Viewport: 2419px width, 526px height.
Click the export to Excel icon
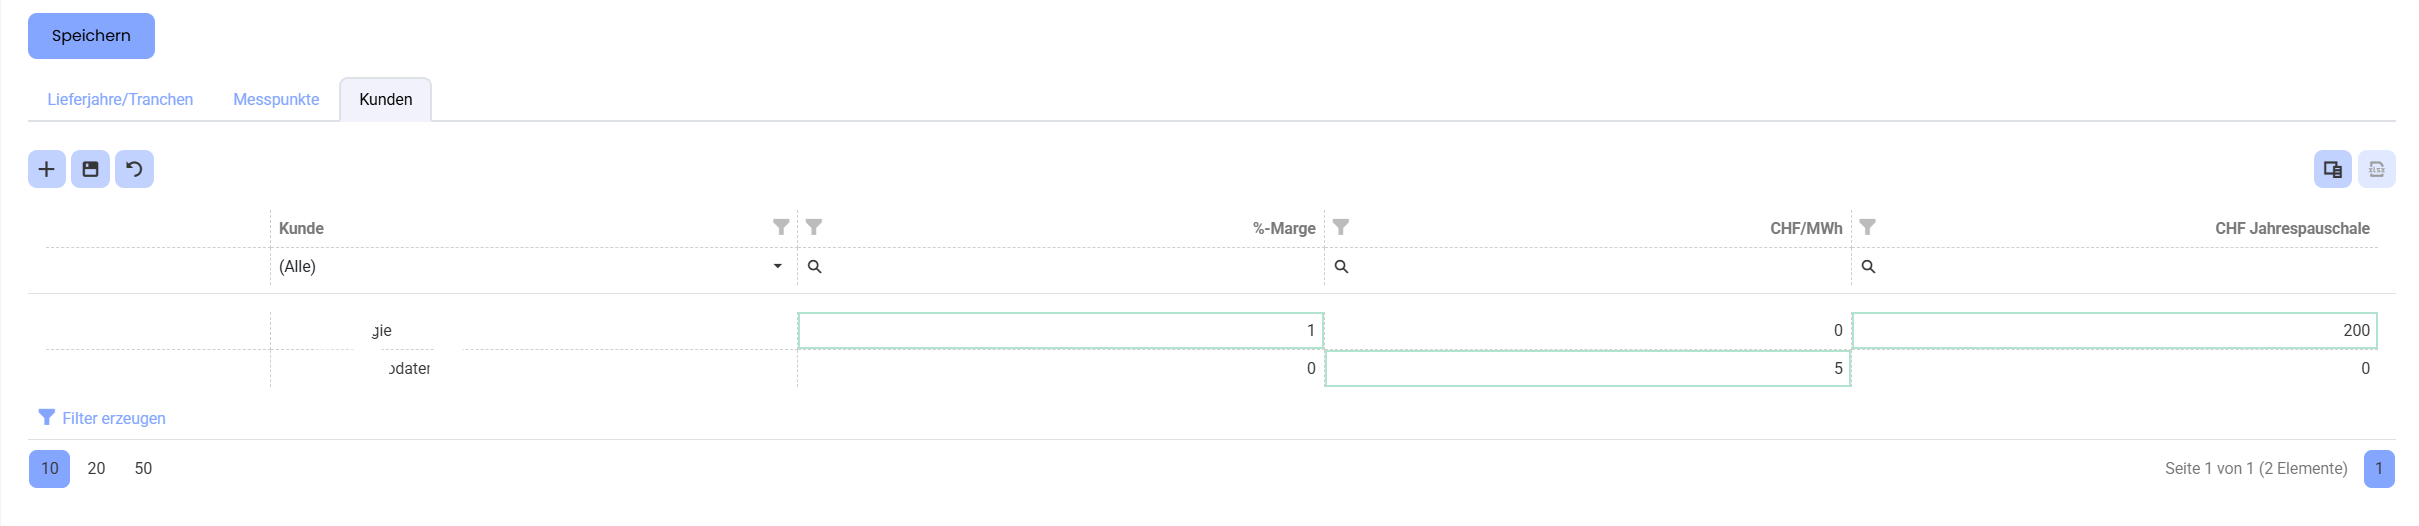2377,169
